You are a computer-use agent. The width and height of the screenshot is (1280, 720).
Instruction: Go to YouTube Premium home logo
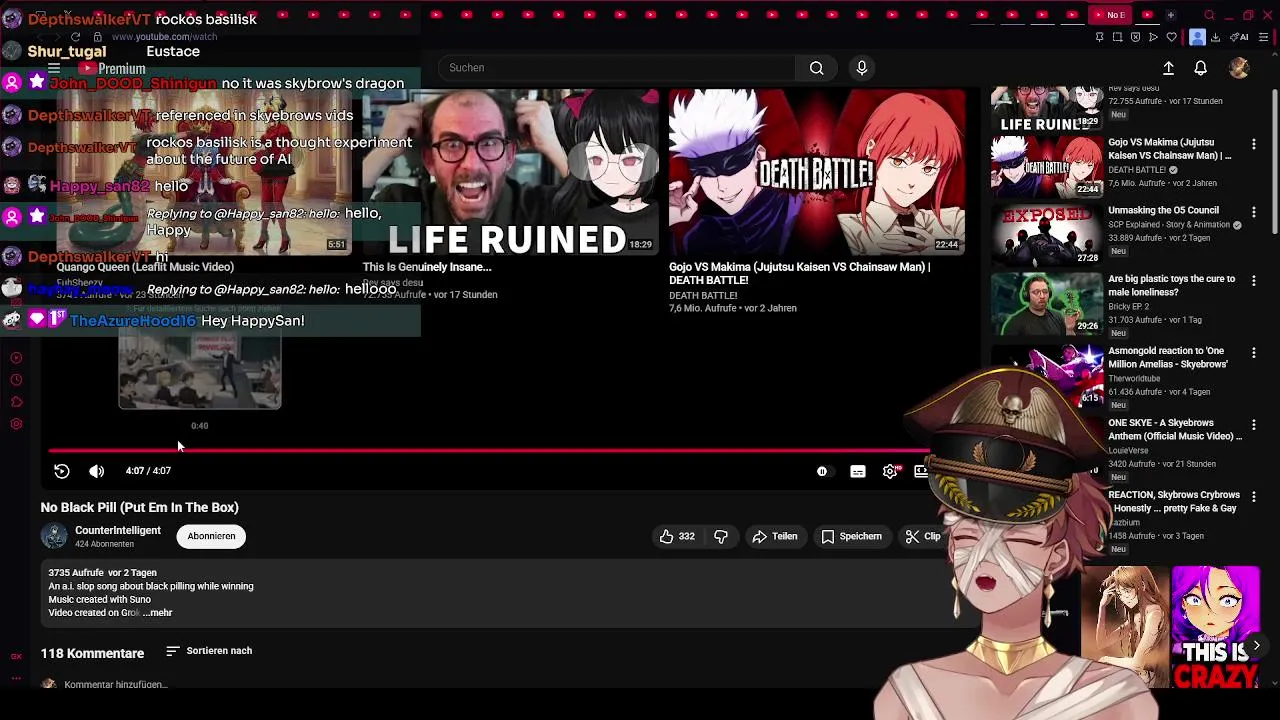pyautogui.click(x=112, y=68)
